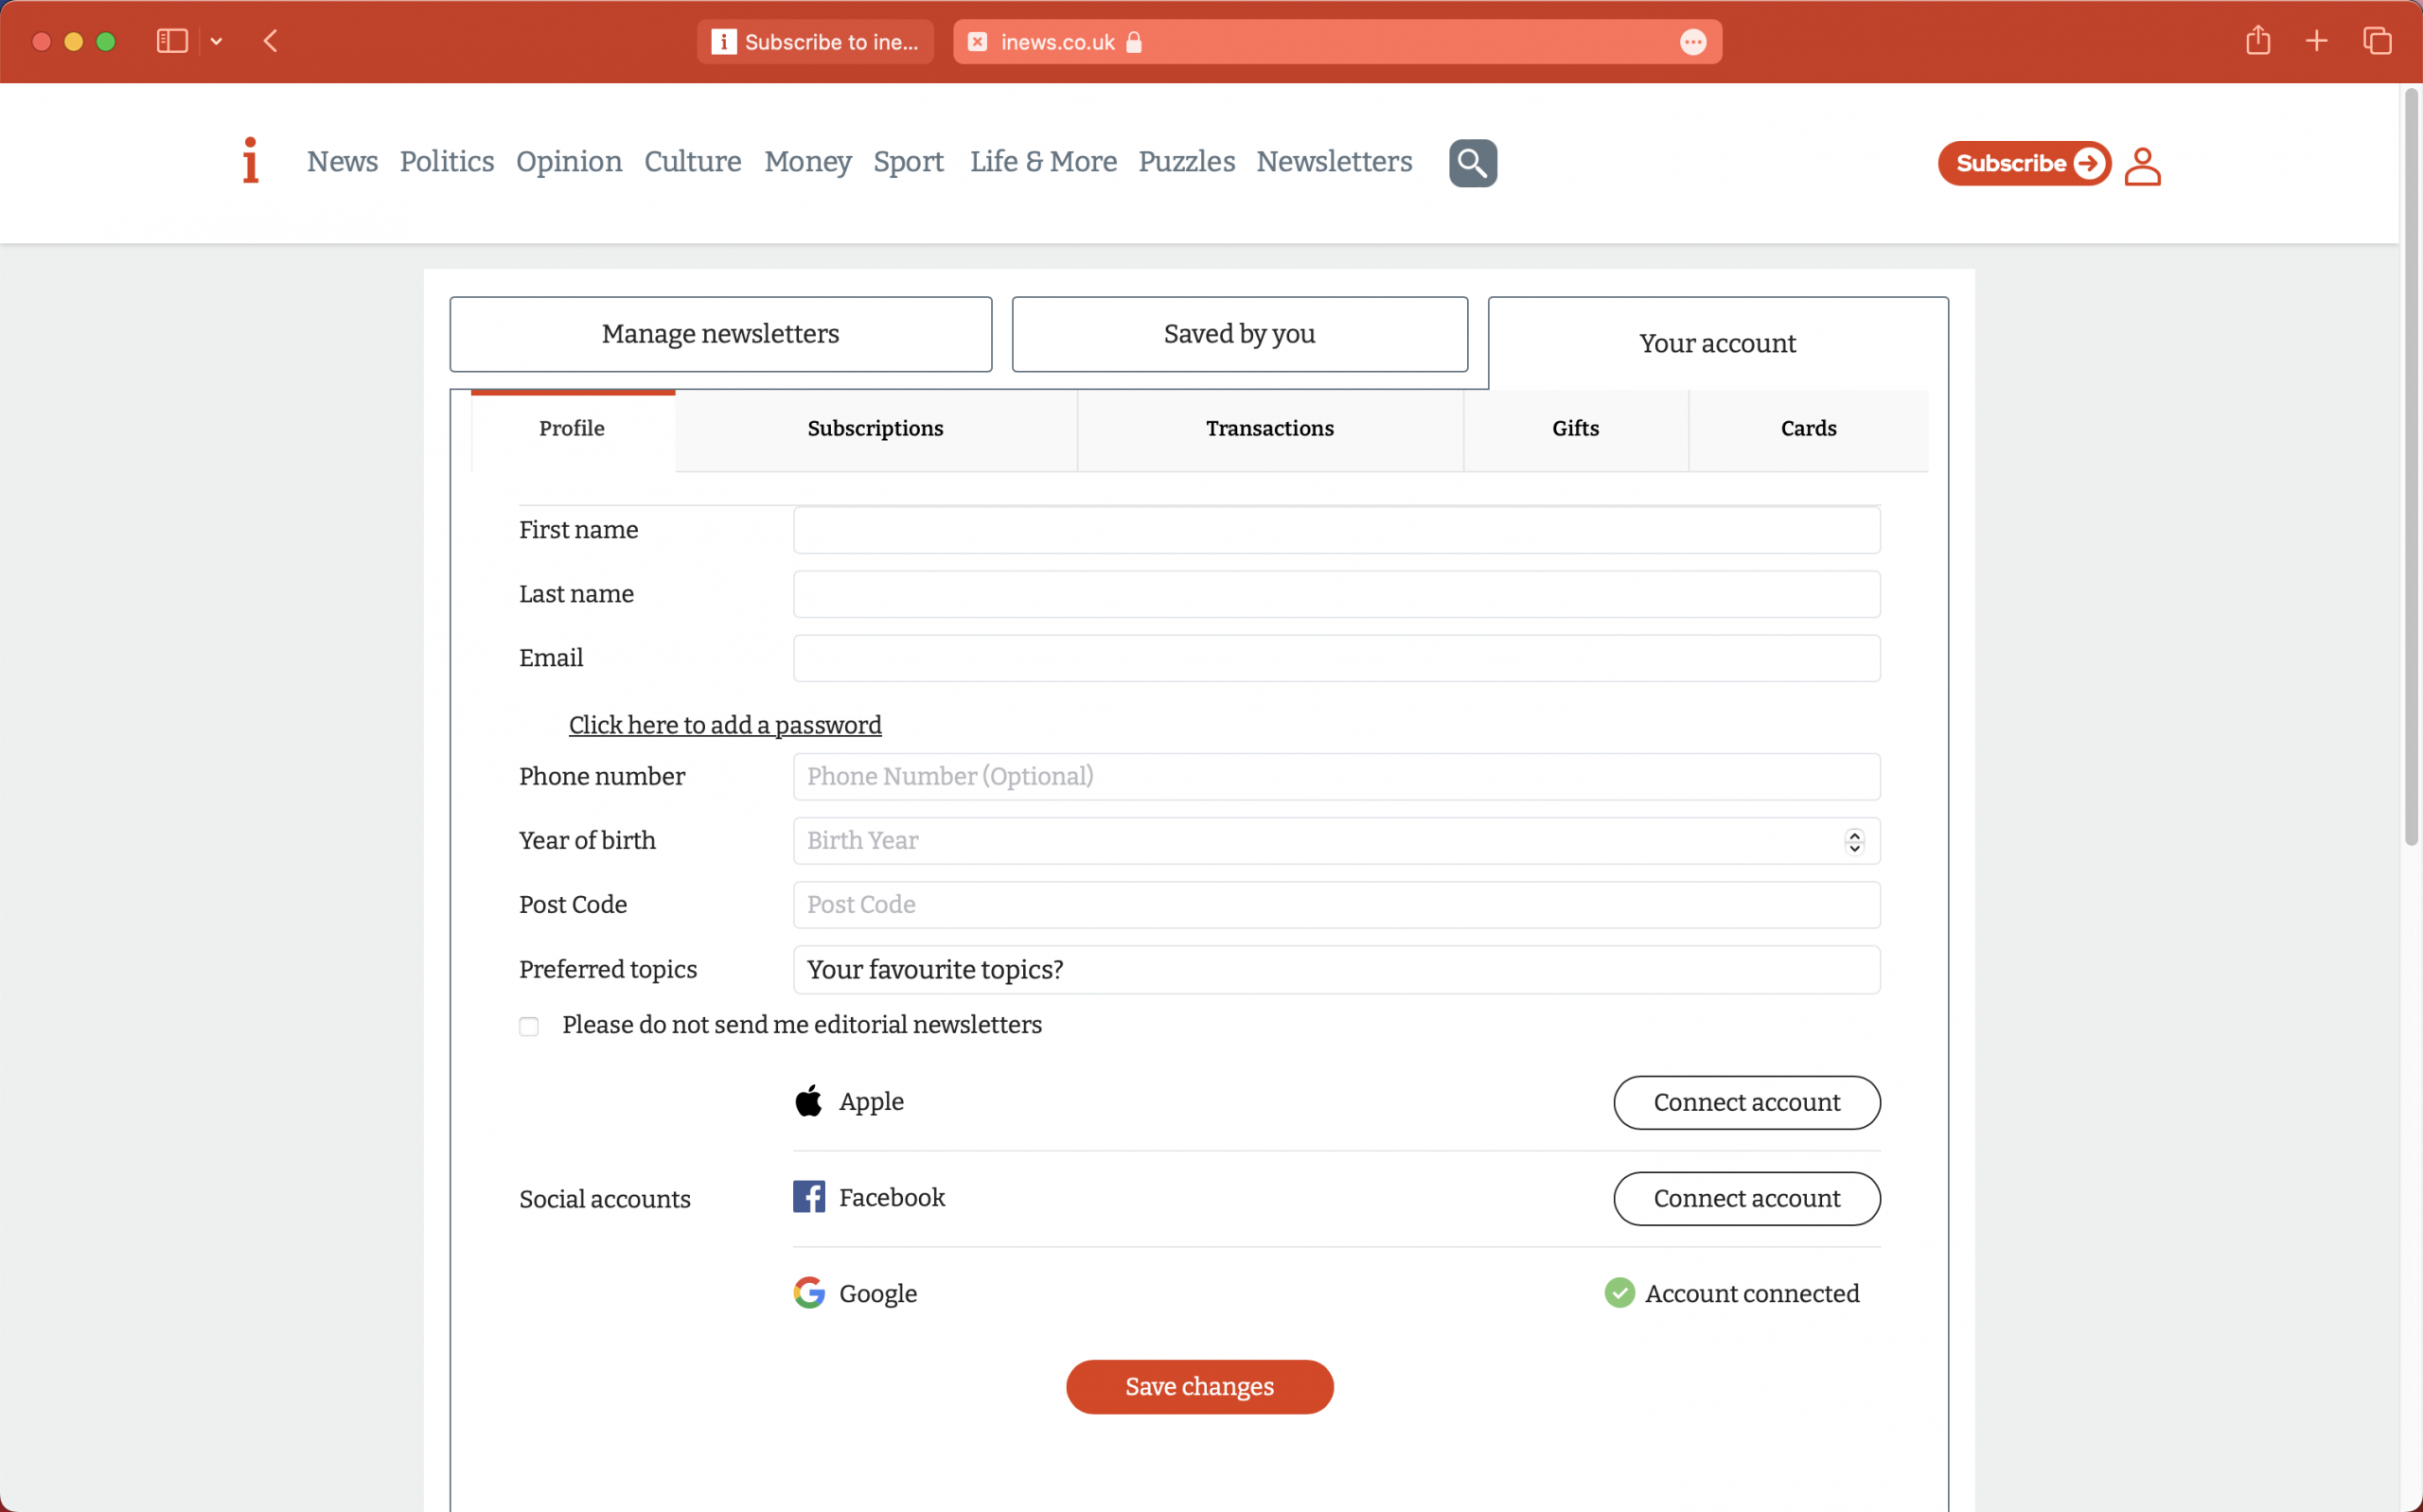Click the Share icon in Safari toolbar

(x=2257, y=41)
